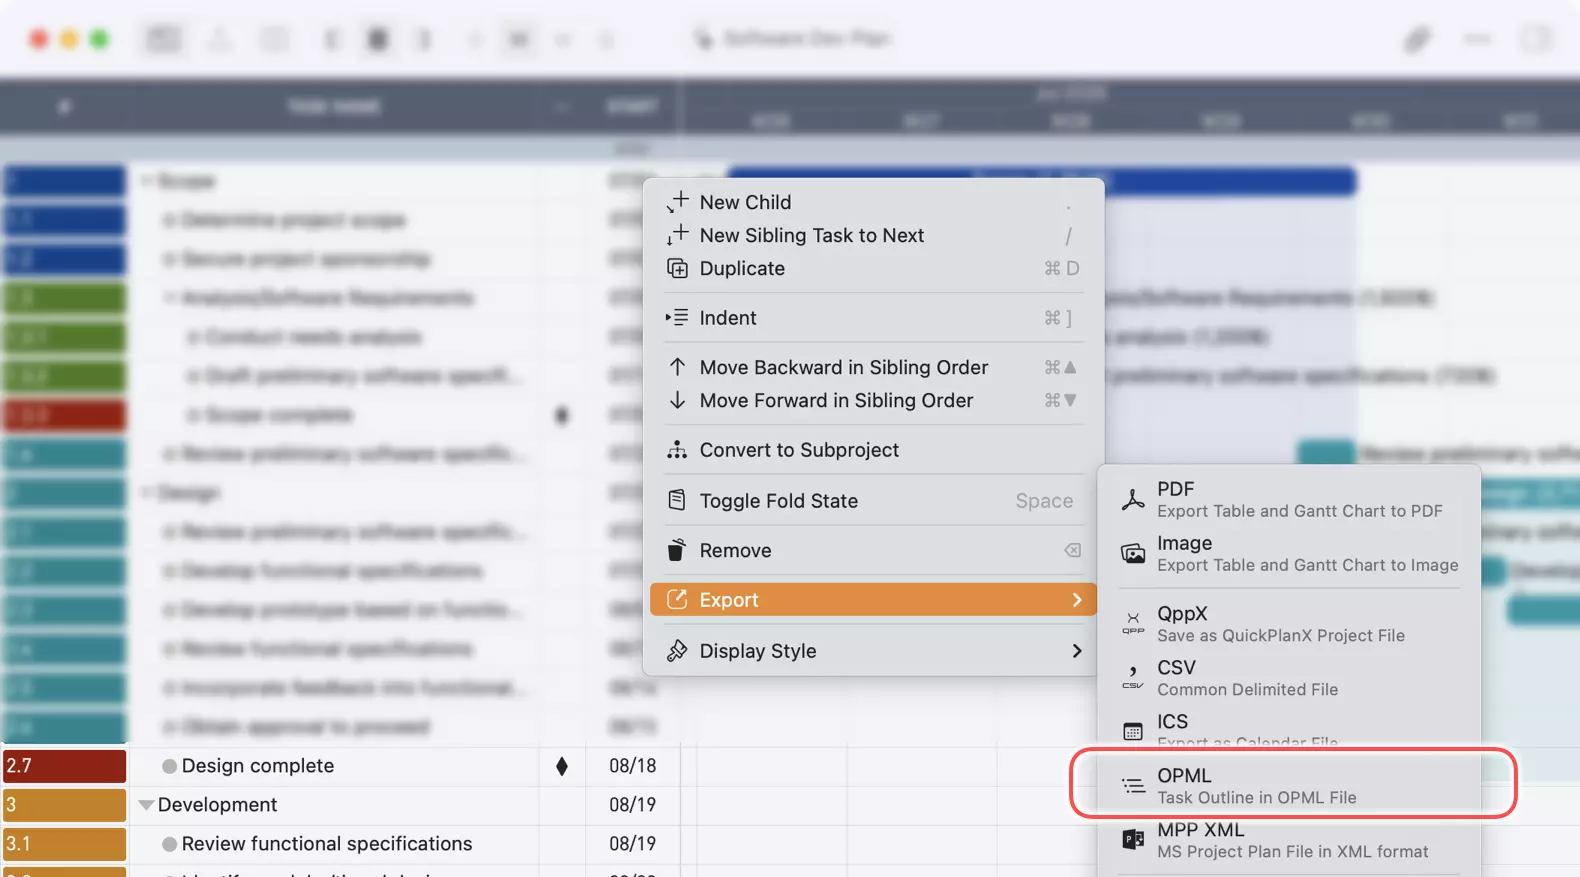Toggle status circle of Review functional specifications
The image size is (1580, 877).
[x=169, y=844]
